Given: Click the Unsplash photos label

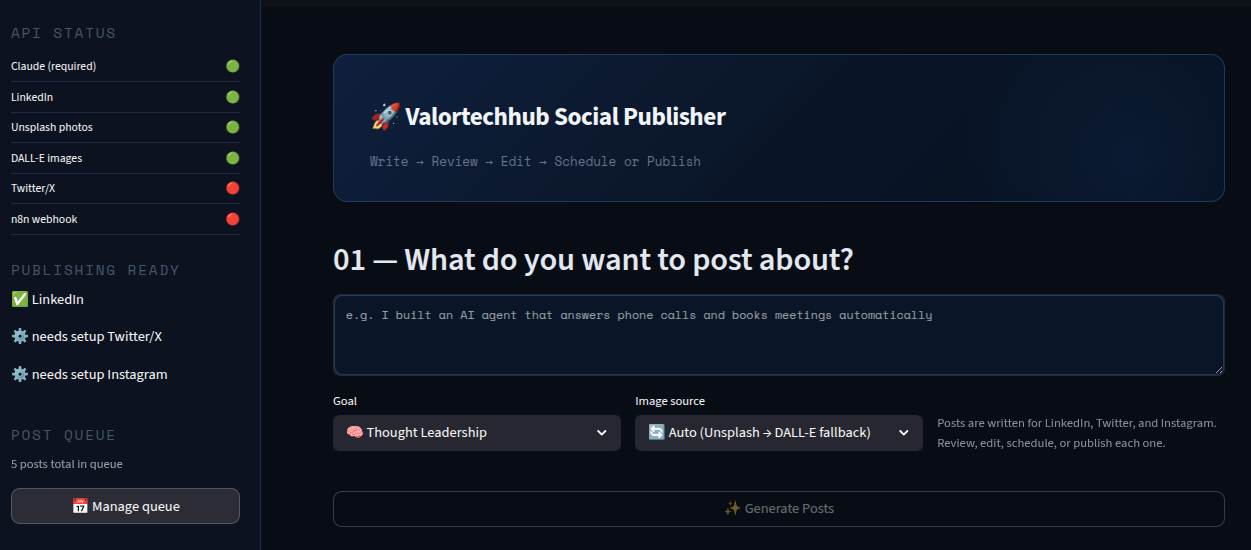Looking at the screenshot, I should 52,127.
